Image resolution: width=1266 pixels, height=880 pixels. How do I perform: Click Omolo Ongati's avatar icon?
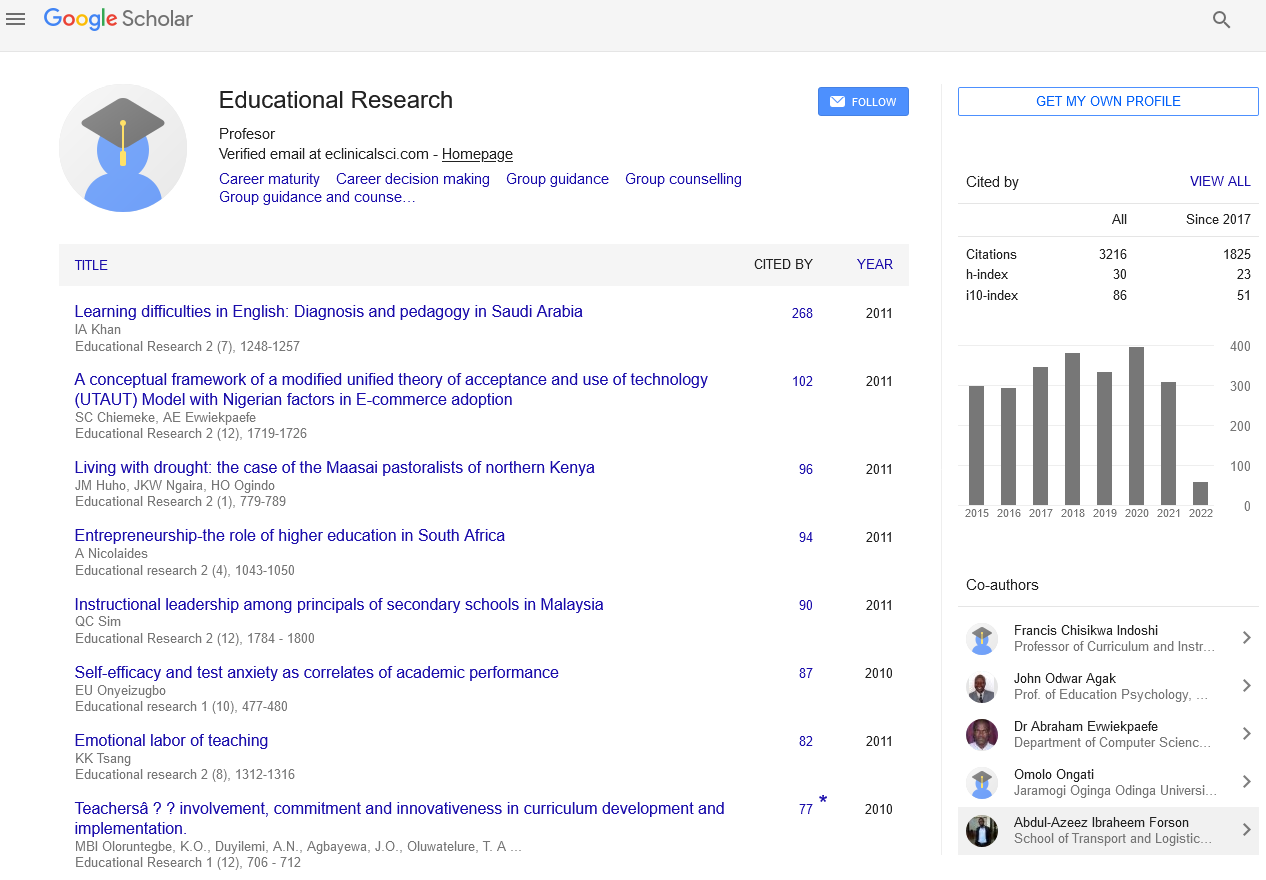982,783
